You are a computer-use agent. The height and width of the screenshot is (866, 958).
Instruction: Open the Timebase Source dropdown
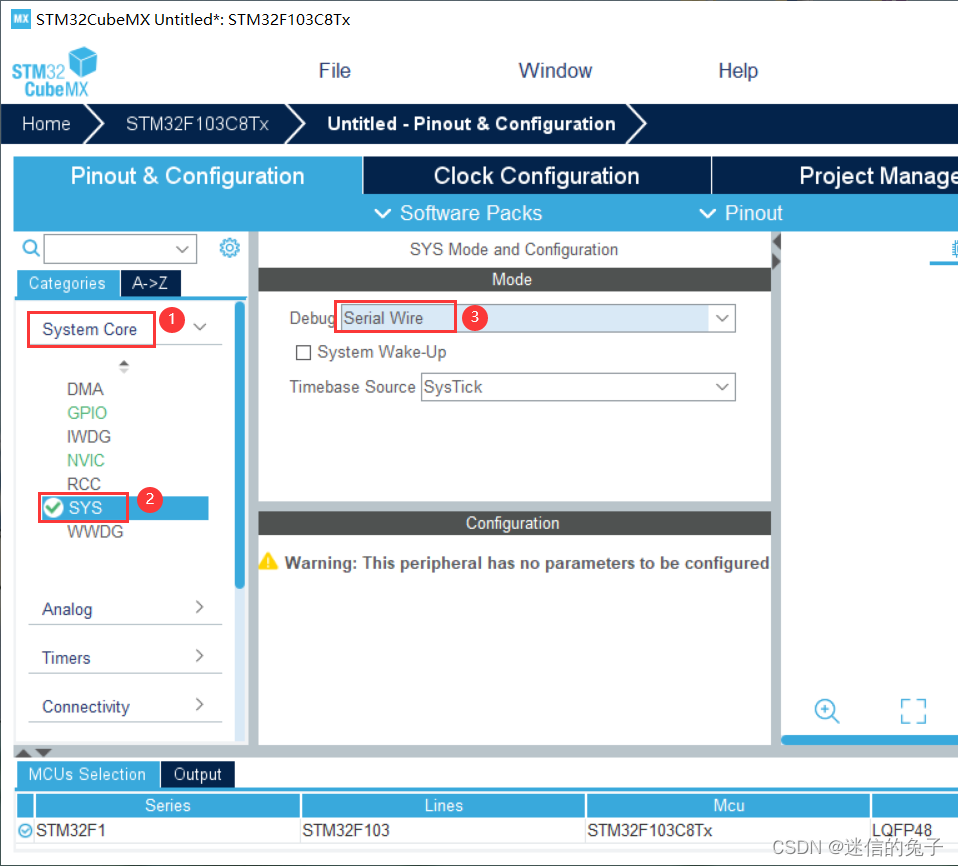coord(722,387)
